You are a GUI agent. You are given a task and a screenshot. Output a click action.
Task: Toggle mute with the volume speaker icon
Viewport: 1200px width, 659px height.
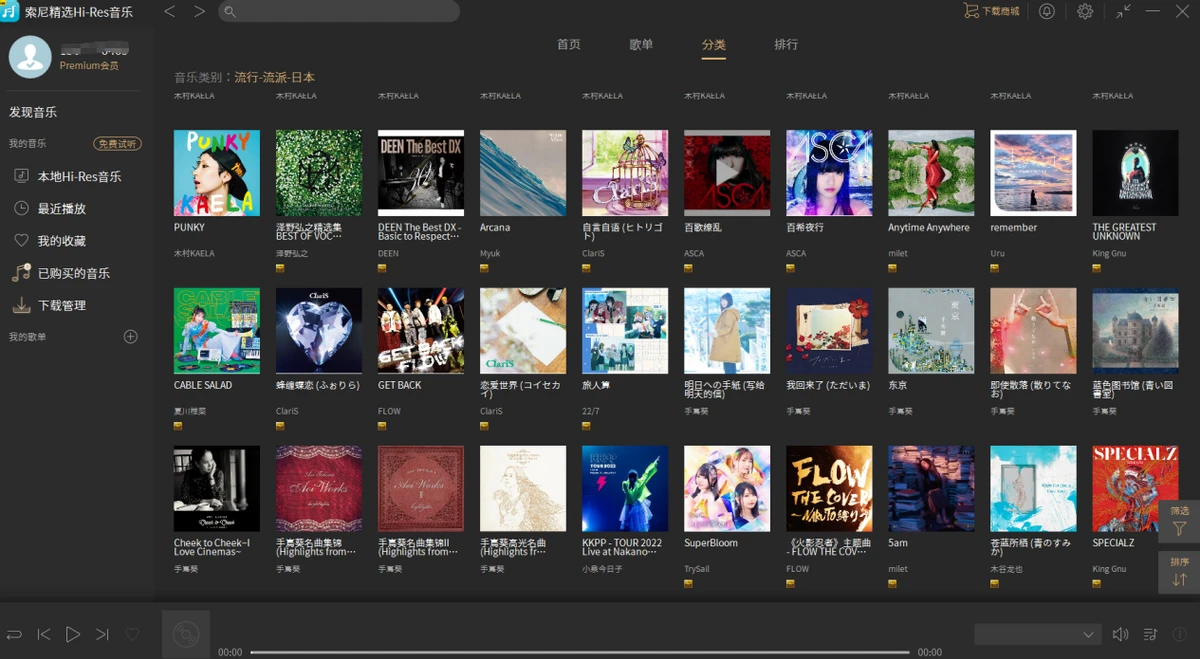pyautogui.click(x=1121, y=634)
